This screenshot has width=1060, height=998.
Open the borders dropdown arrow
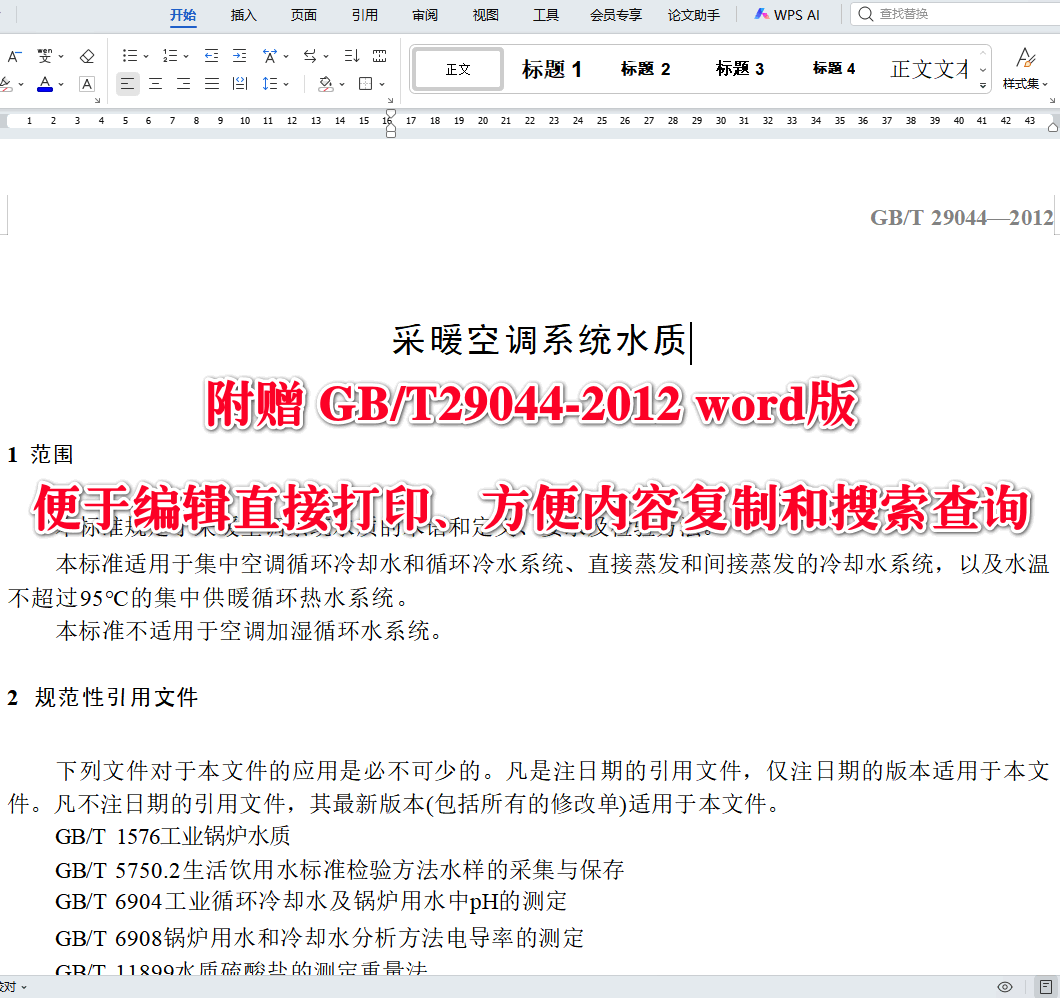382,85
